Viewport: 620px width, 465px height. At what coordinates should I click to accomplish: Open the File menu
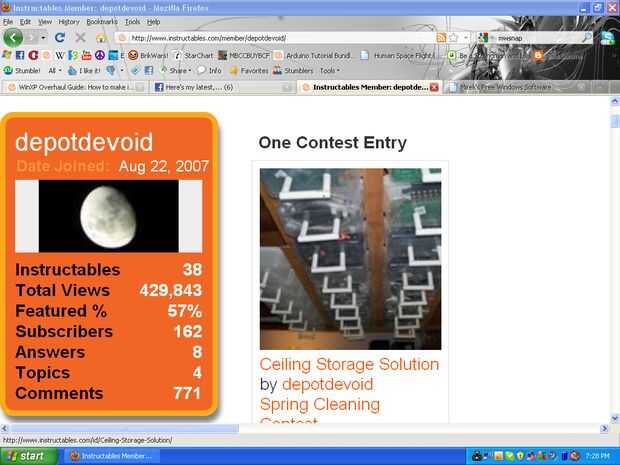click(8, 22)
